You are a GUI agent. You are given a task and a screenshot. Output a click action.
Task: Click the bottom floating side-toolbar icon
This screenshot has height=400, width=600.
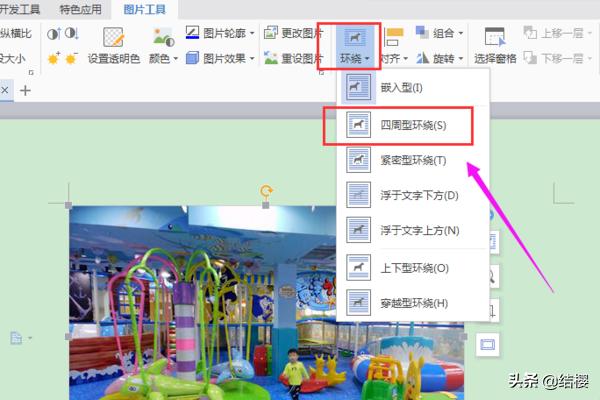(488, 344)
